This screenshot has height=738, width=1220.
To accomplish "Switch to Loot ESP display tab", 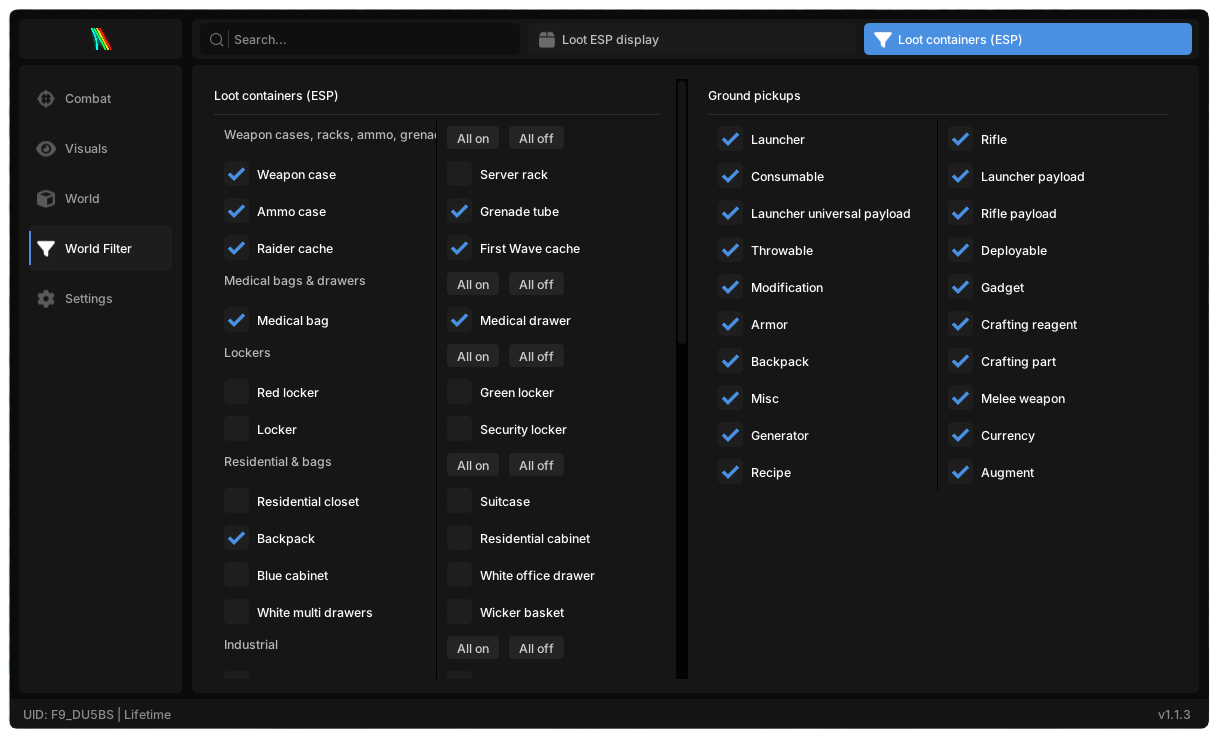I will [x=692, y=39].
